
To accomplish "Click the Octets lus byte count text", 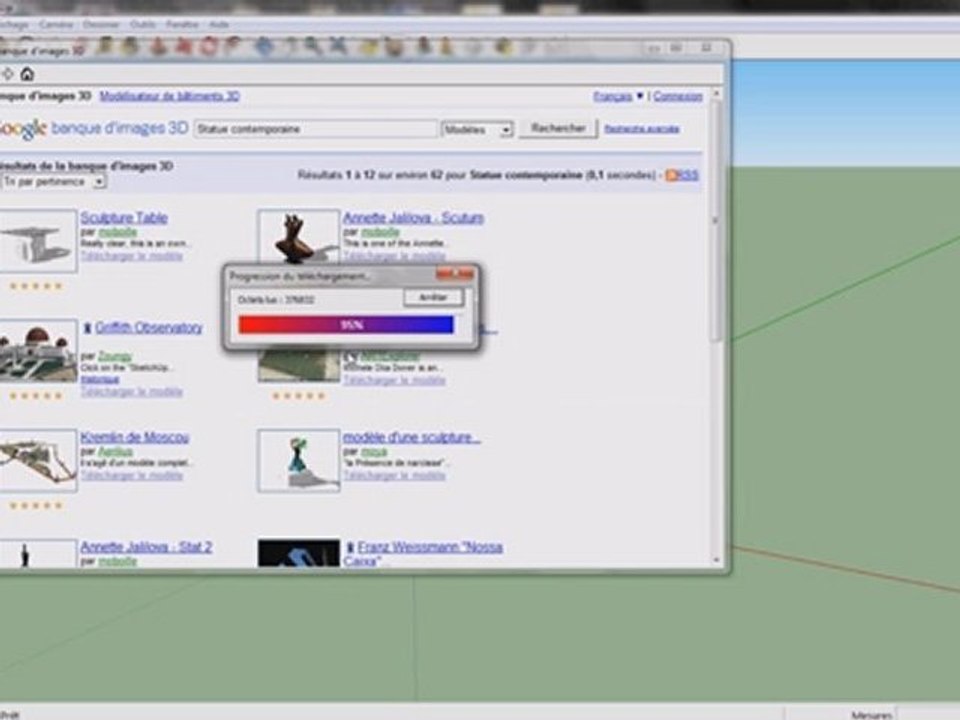I will click(x=276, y=299).
